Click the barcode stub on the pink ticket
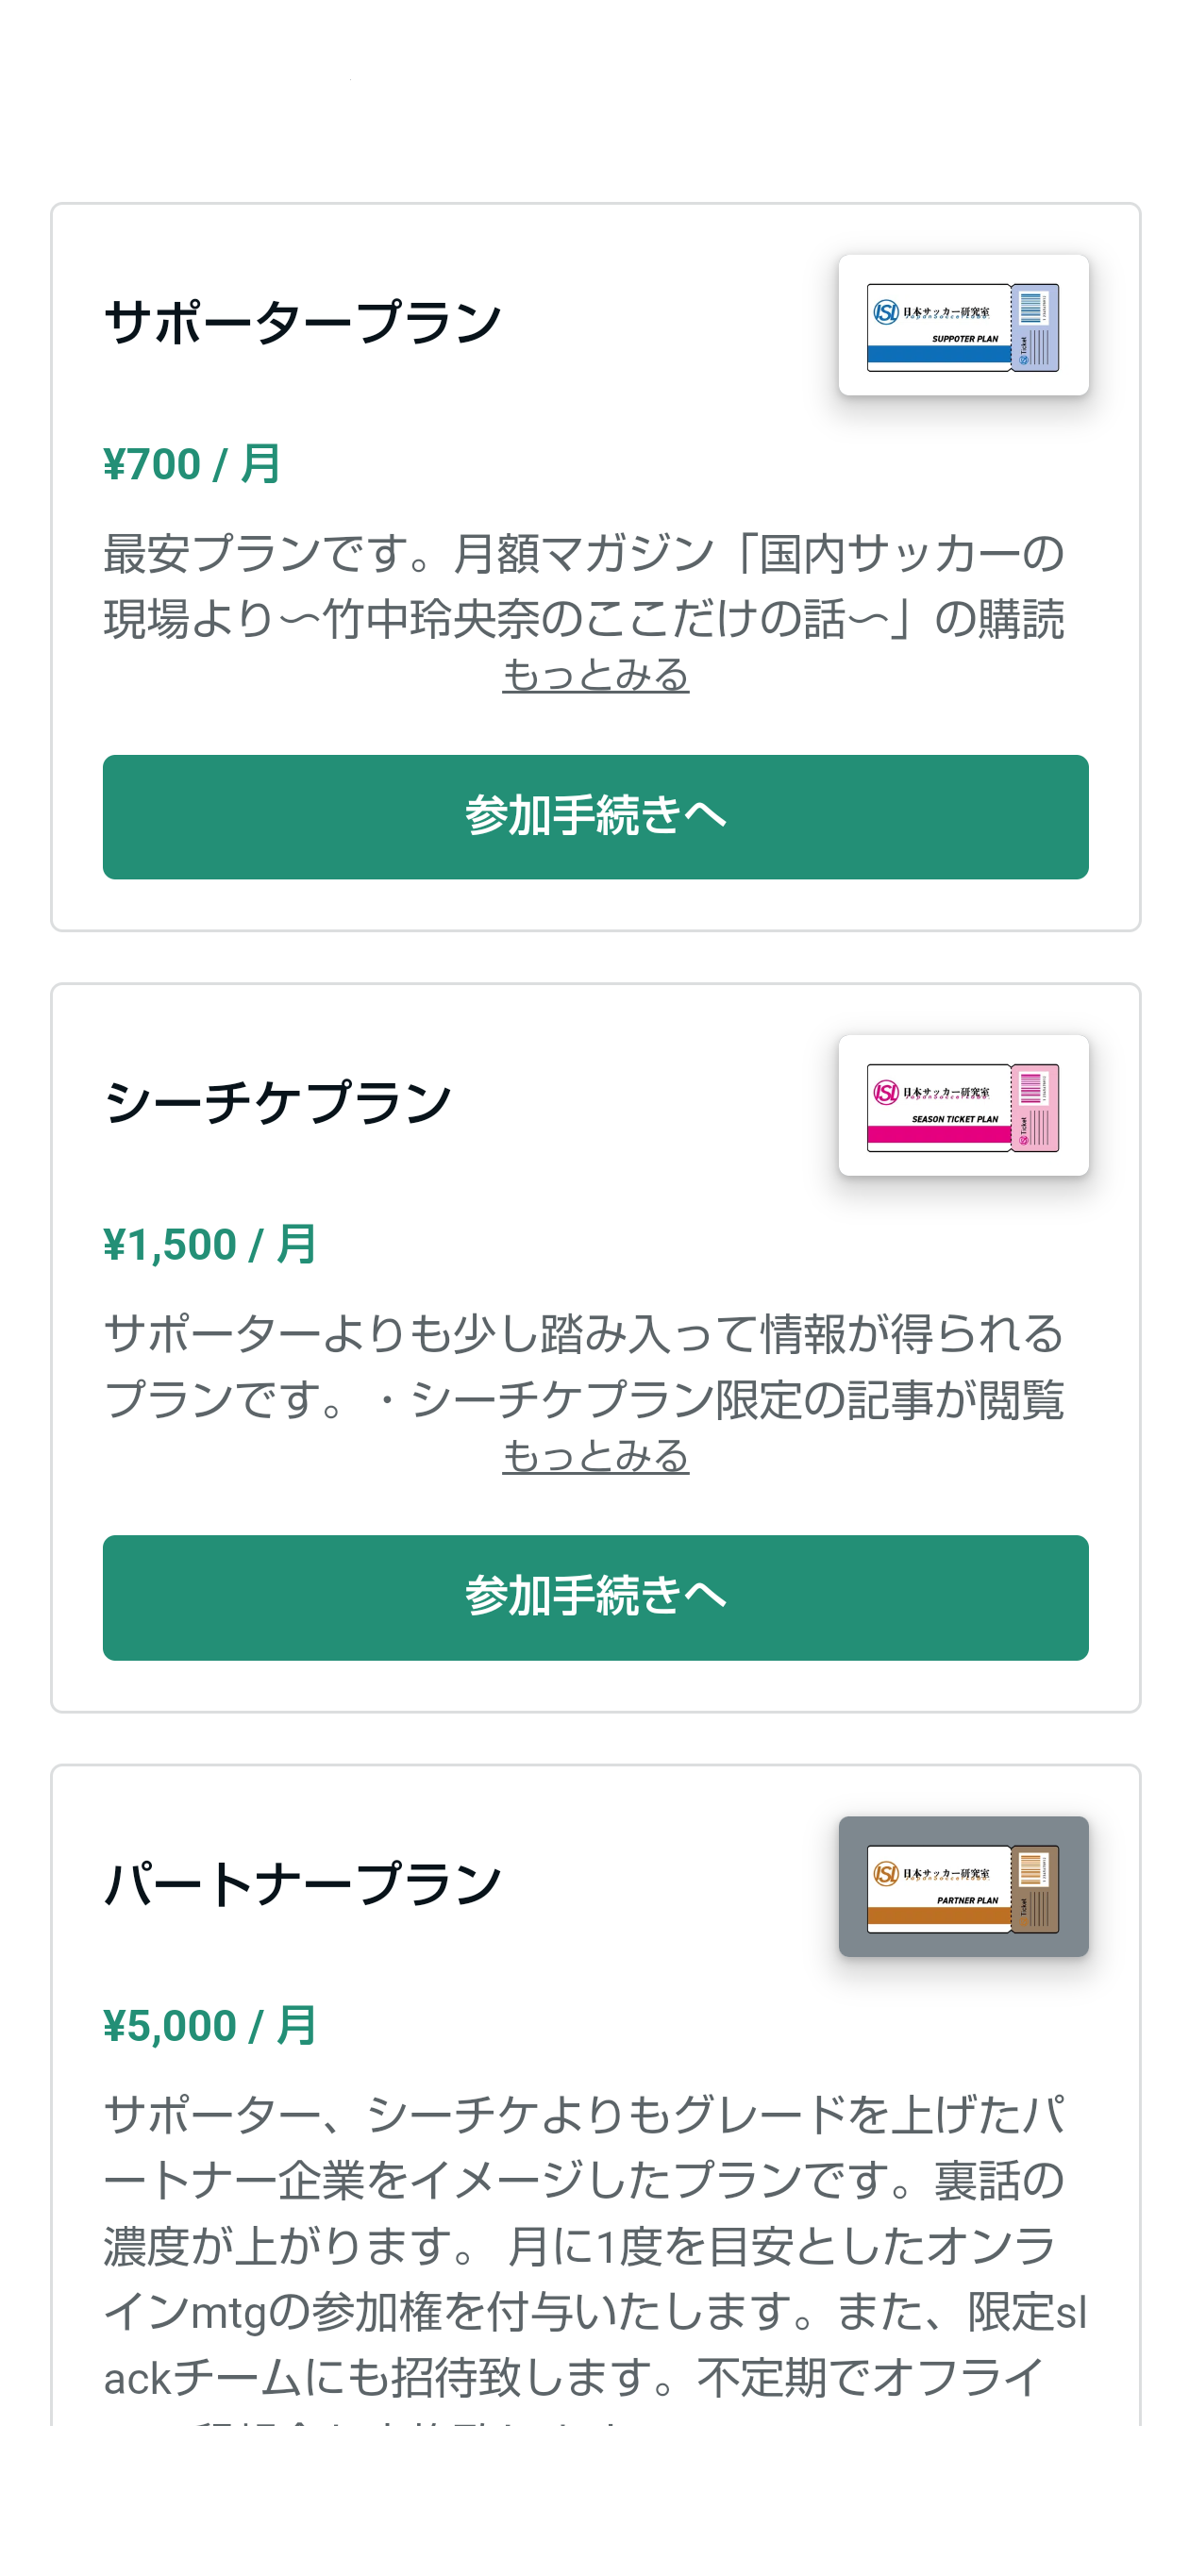This screenshot has width=1189, height=2576. (x=1036, y=1108)
